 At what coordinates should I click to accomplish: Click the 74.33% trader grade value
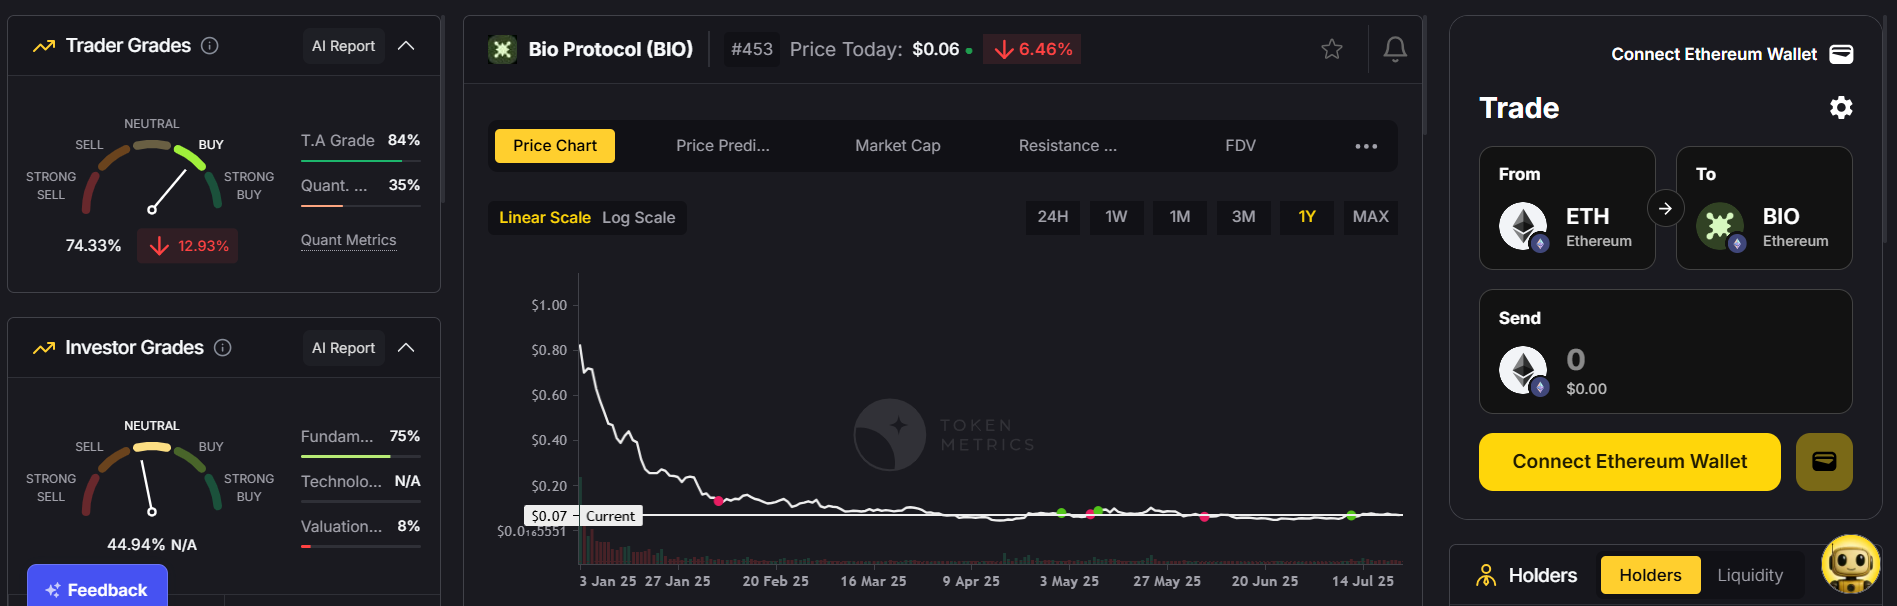point(93,246)
